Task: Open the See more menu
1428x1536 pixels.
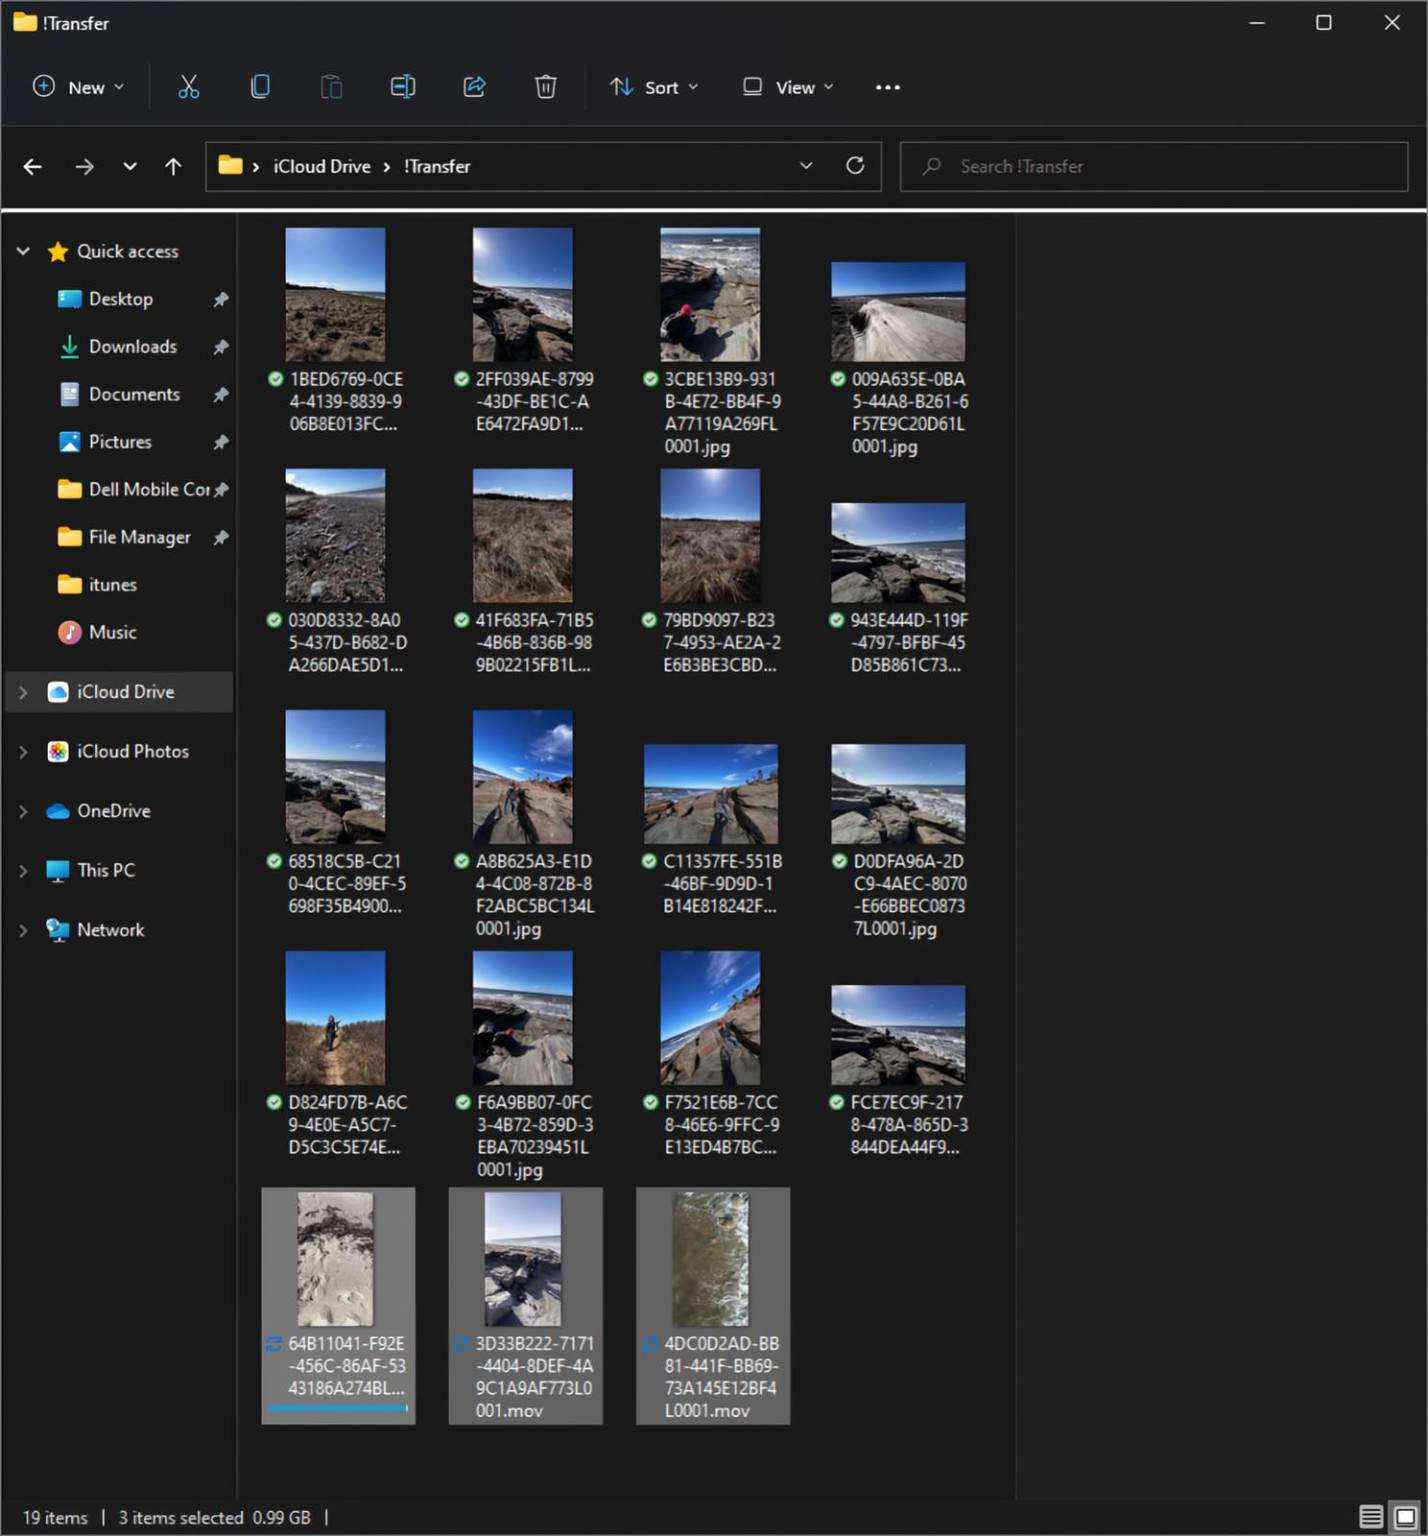Action: pyautogui.click(x=887, y=87)
